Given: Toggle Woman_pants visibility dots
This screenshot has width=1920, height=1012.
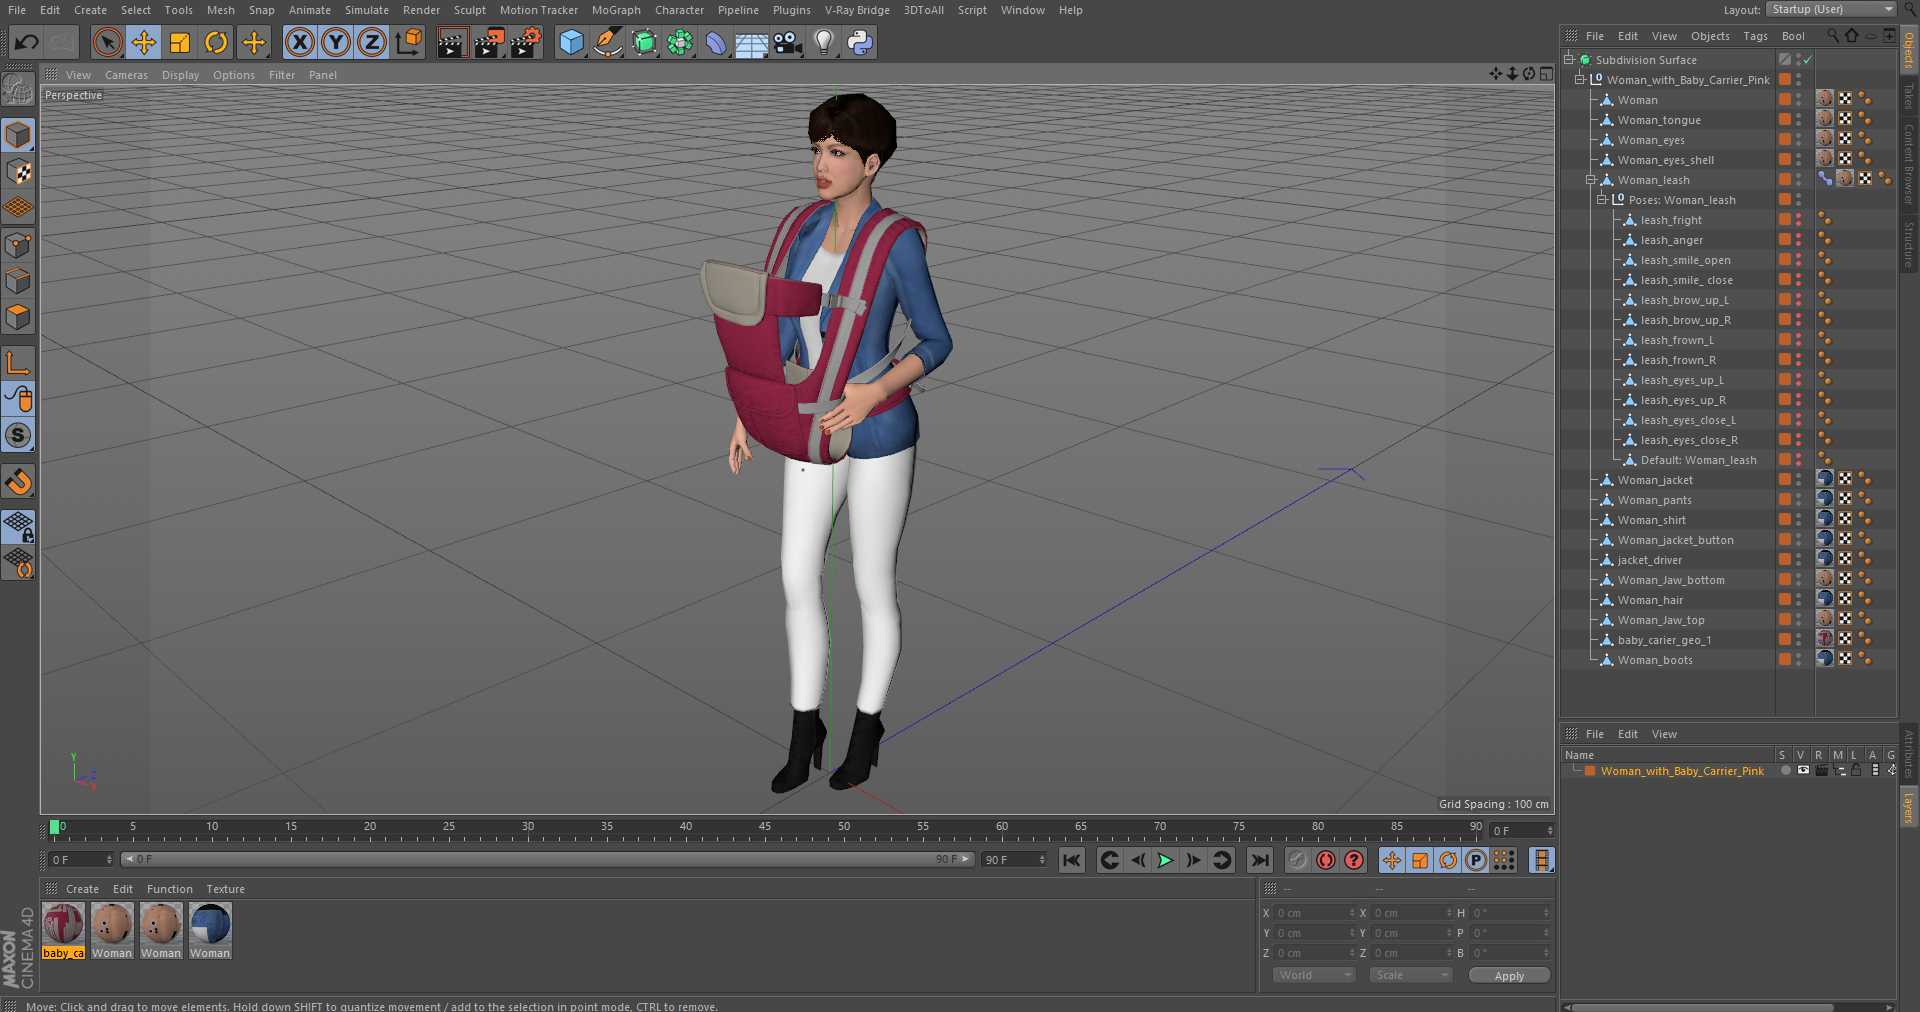Looking at the screenshot, I should 1798,500.
